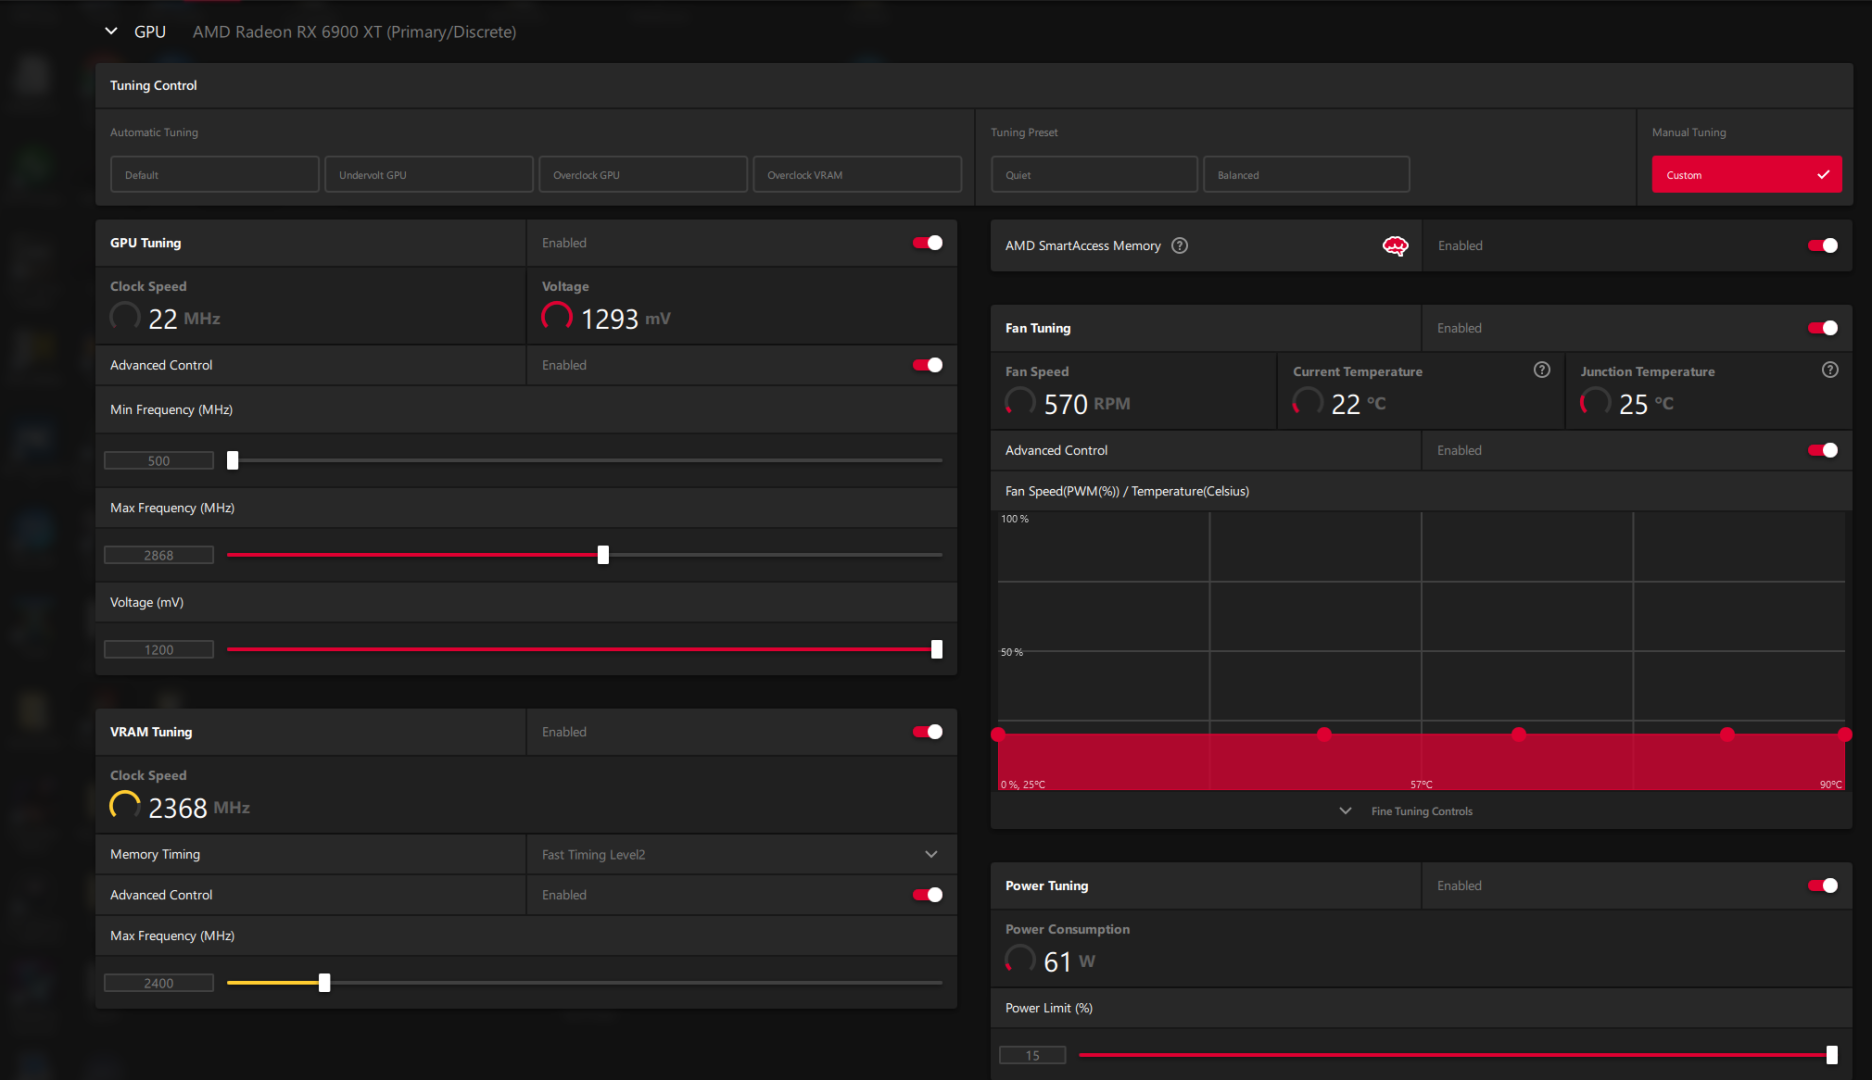The image size is (1872, 1080).
Task: Click the "Tuning Control" heading
Action: point(153,86)
